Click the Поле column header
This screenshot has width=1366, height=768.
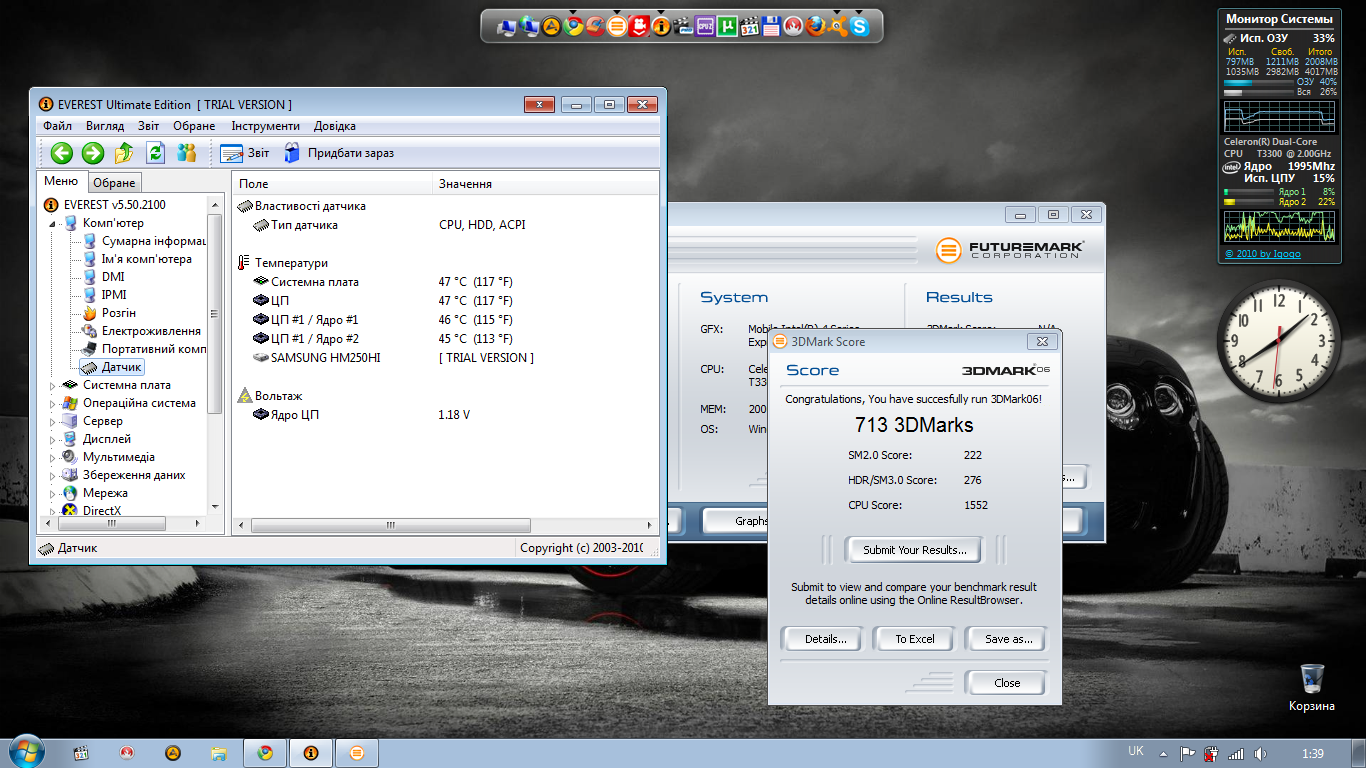pyautogui.click(x=333, y=184)
